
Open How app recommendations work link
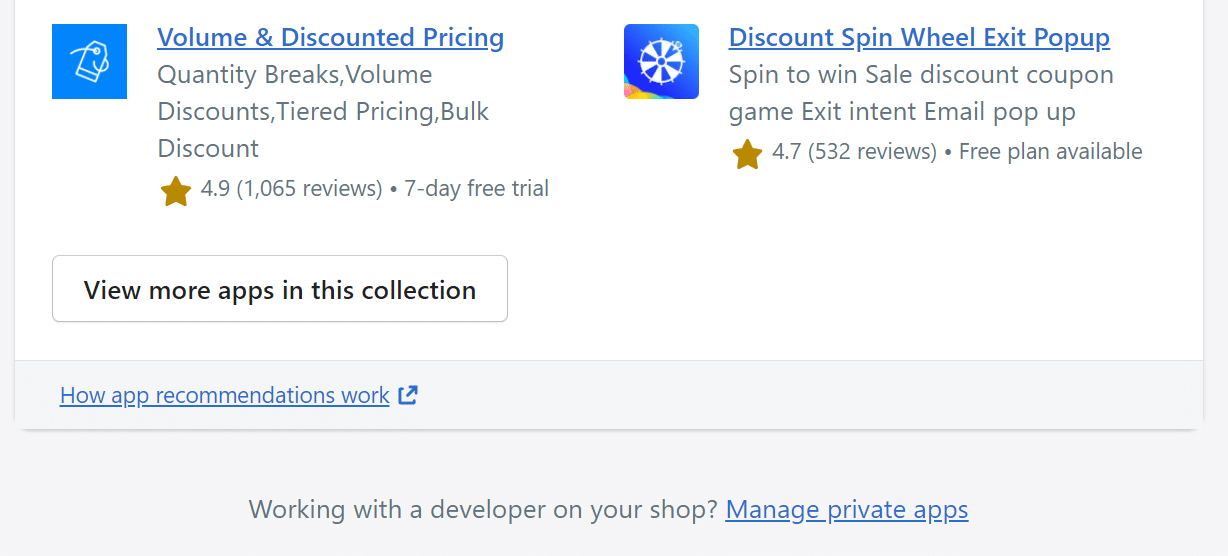(x=225, y=395)
